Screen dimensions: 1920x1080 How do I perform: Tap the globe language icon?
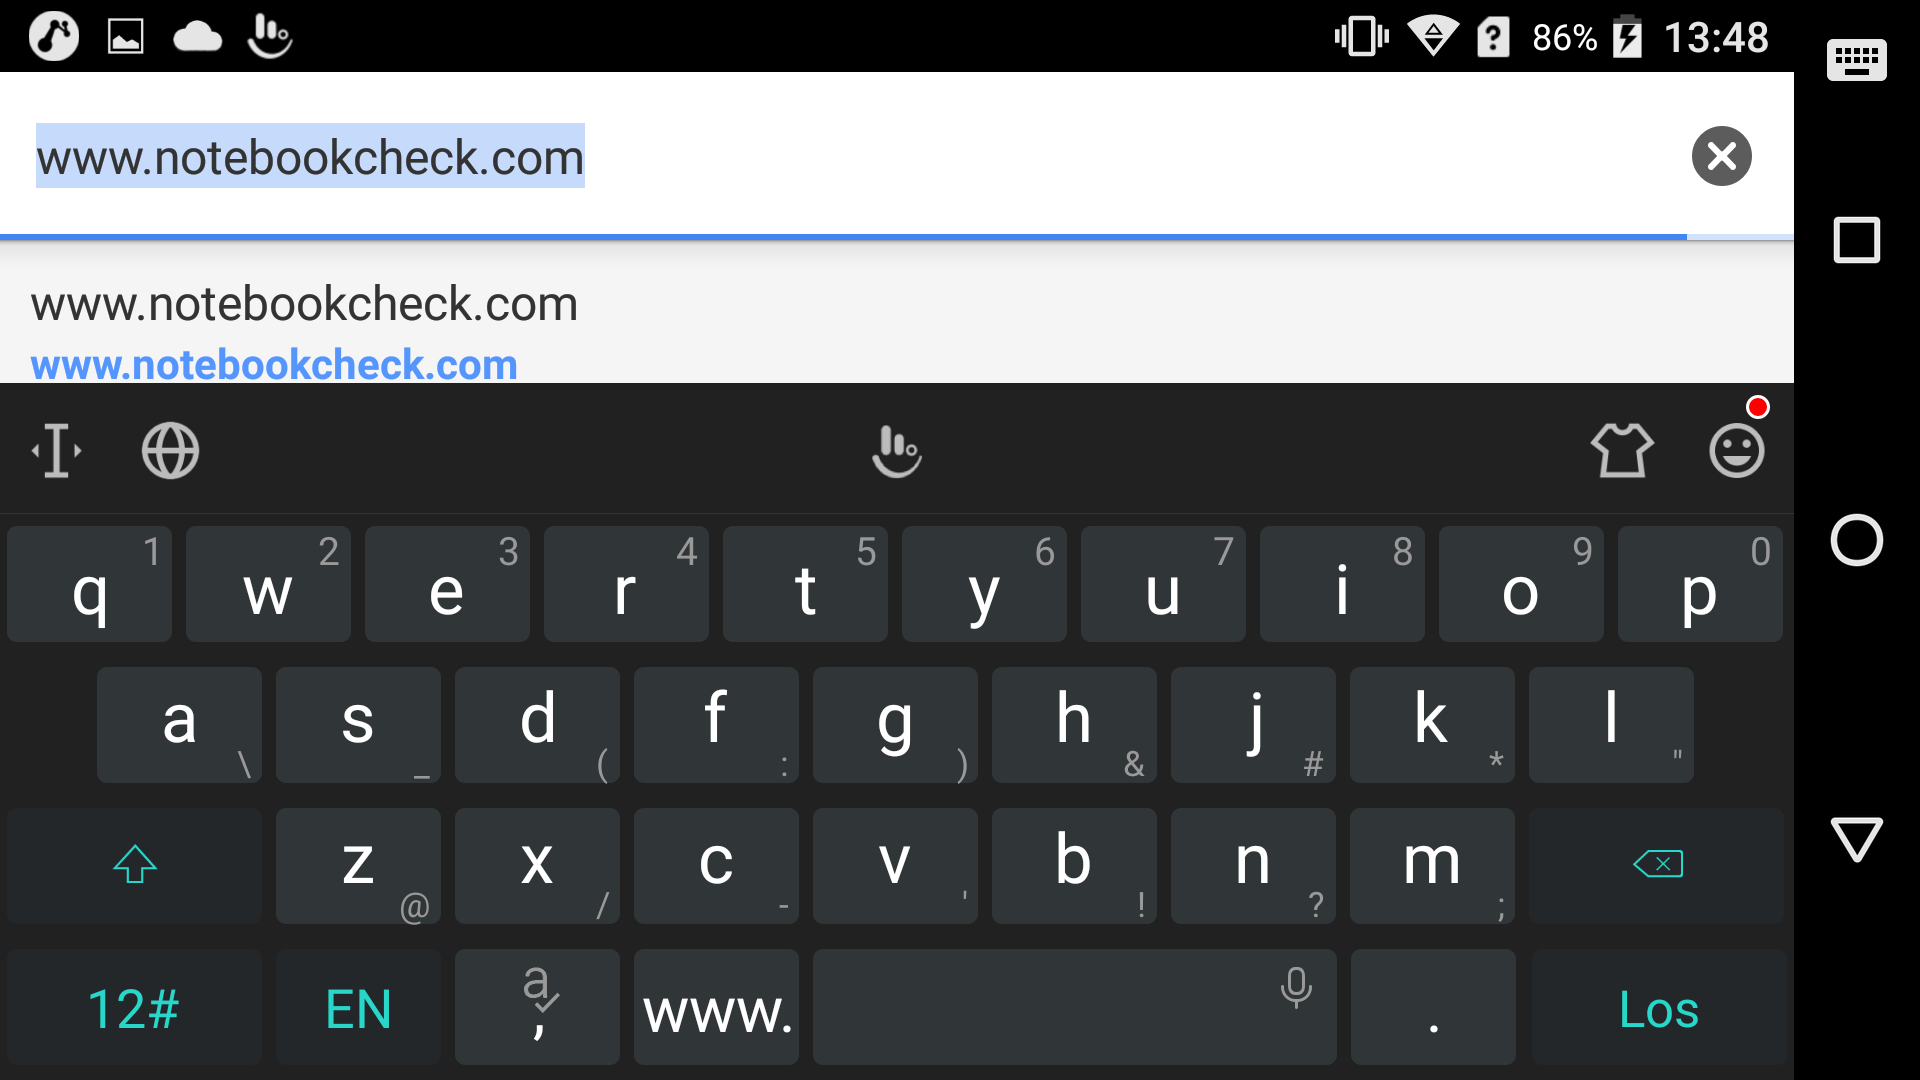[170, 450]
